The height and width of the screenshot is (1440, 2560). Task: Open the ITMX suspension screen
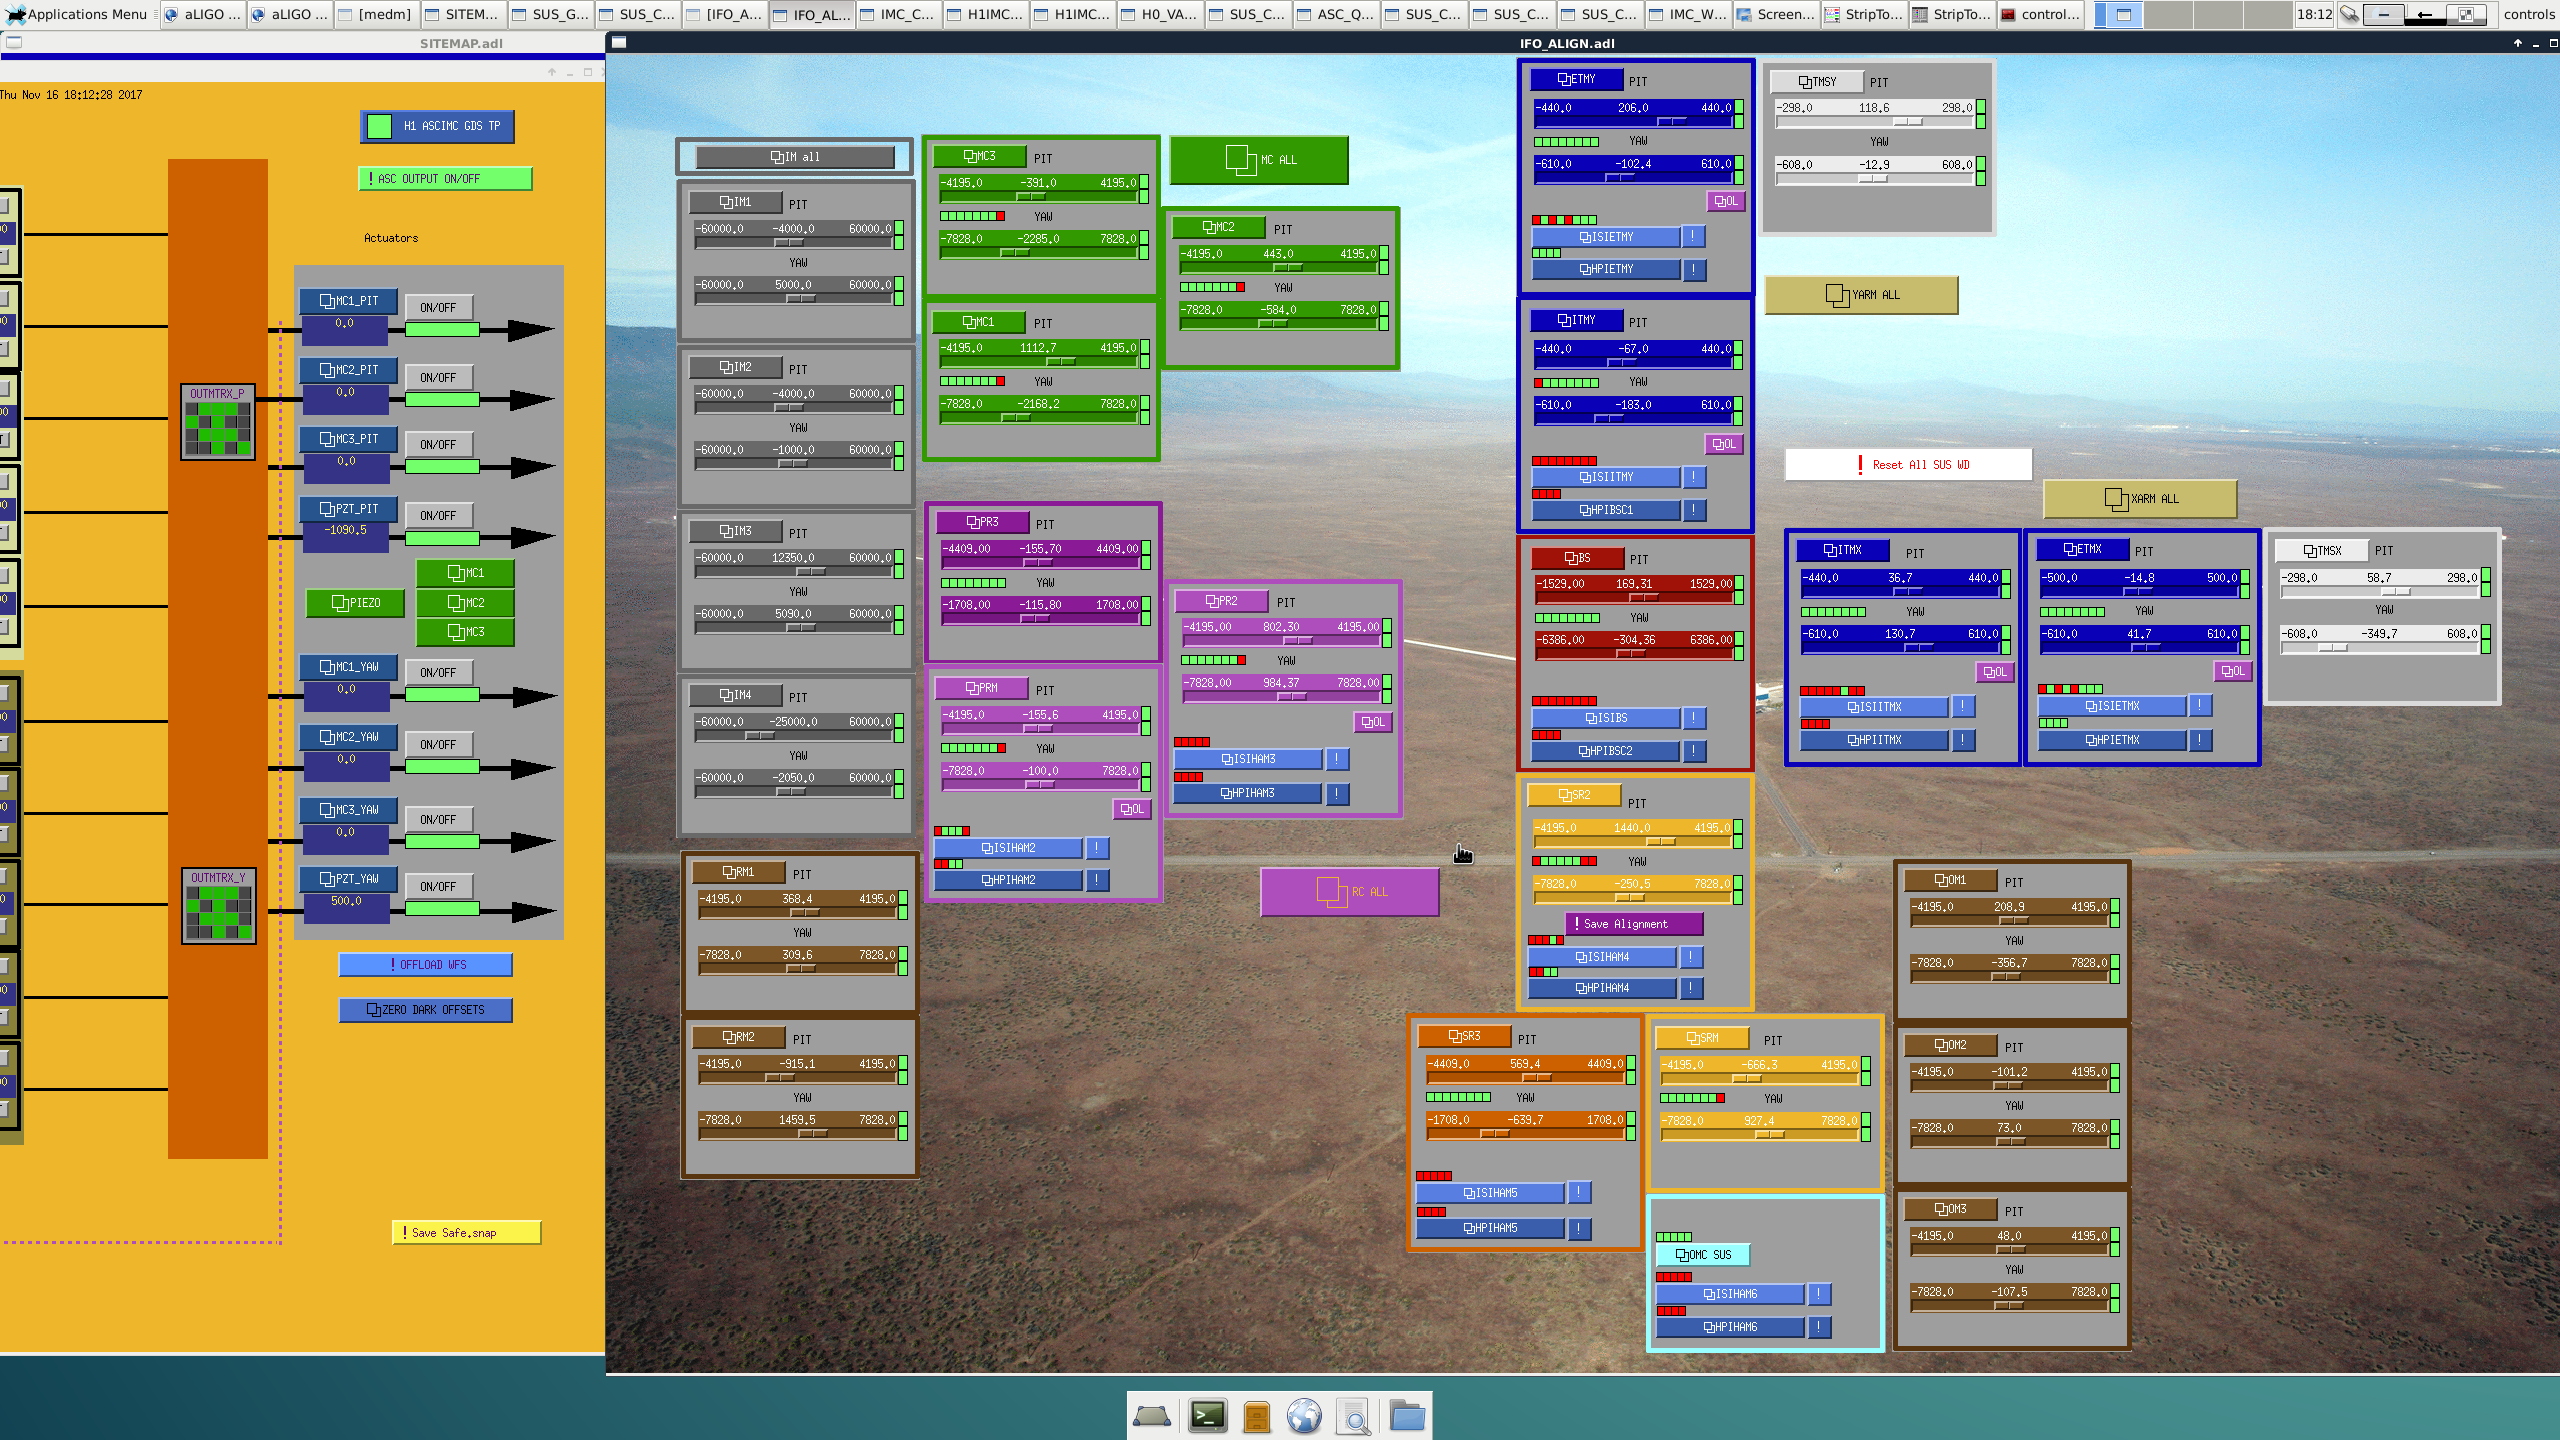[1842, 550]
